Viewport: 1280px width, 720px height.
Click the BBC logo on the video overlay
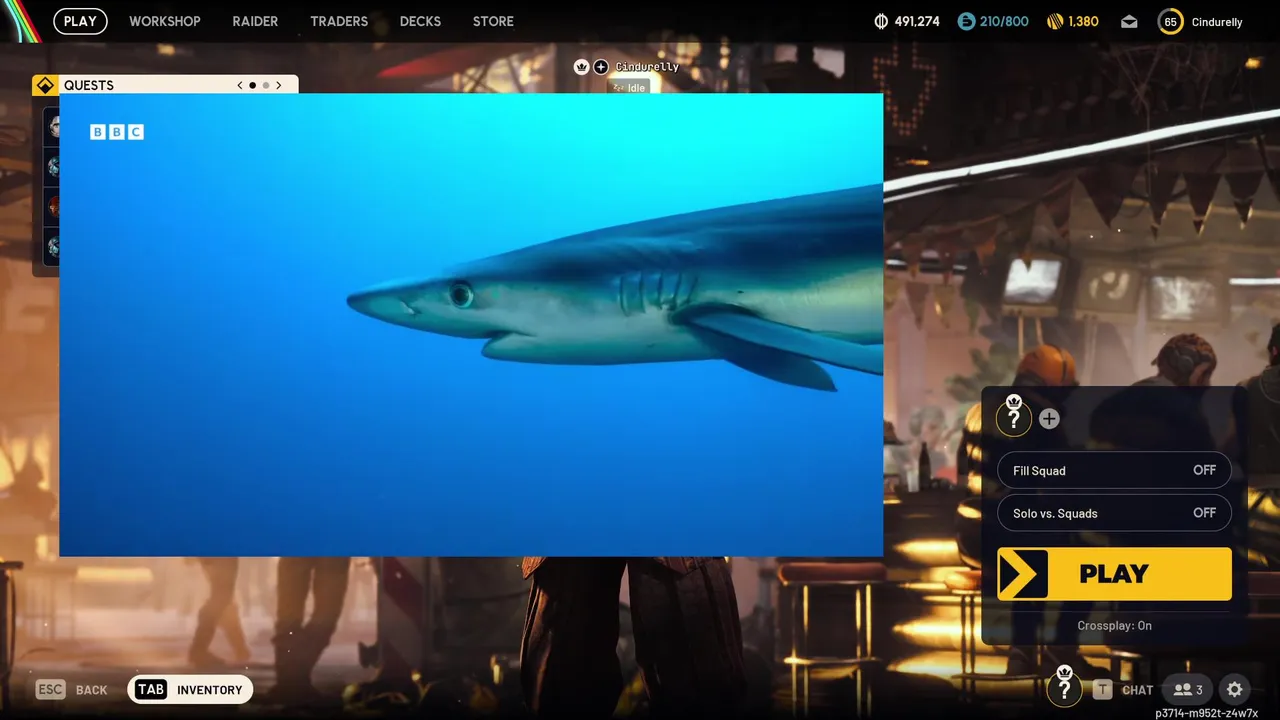click(117, 132)
